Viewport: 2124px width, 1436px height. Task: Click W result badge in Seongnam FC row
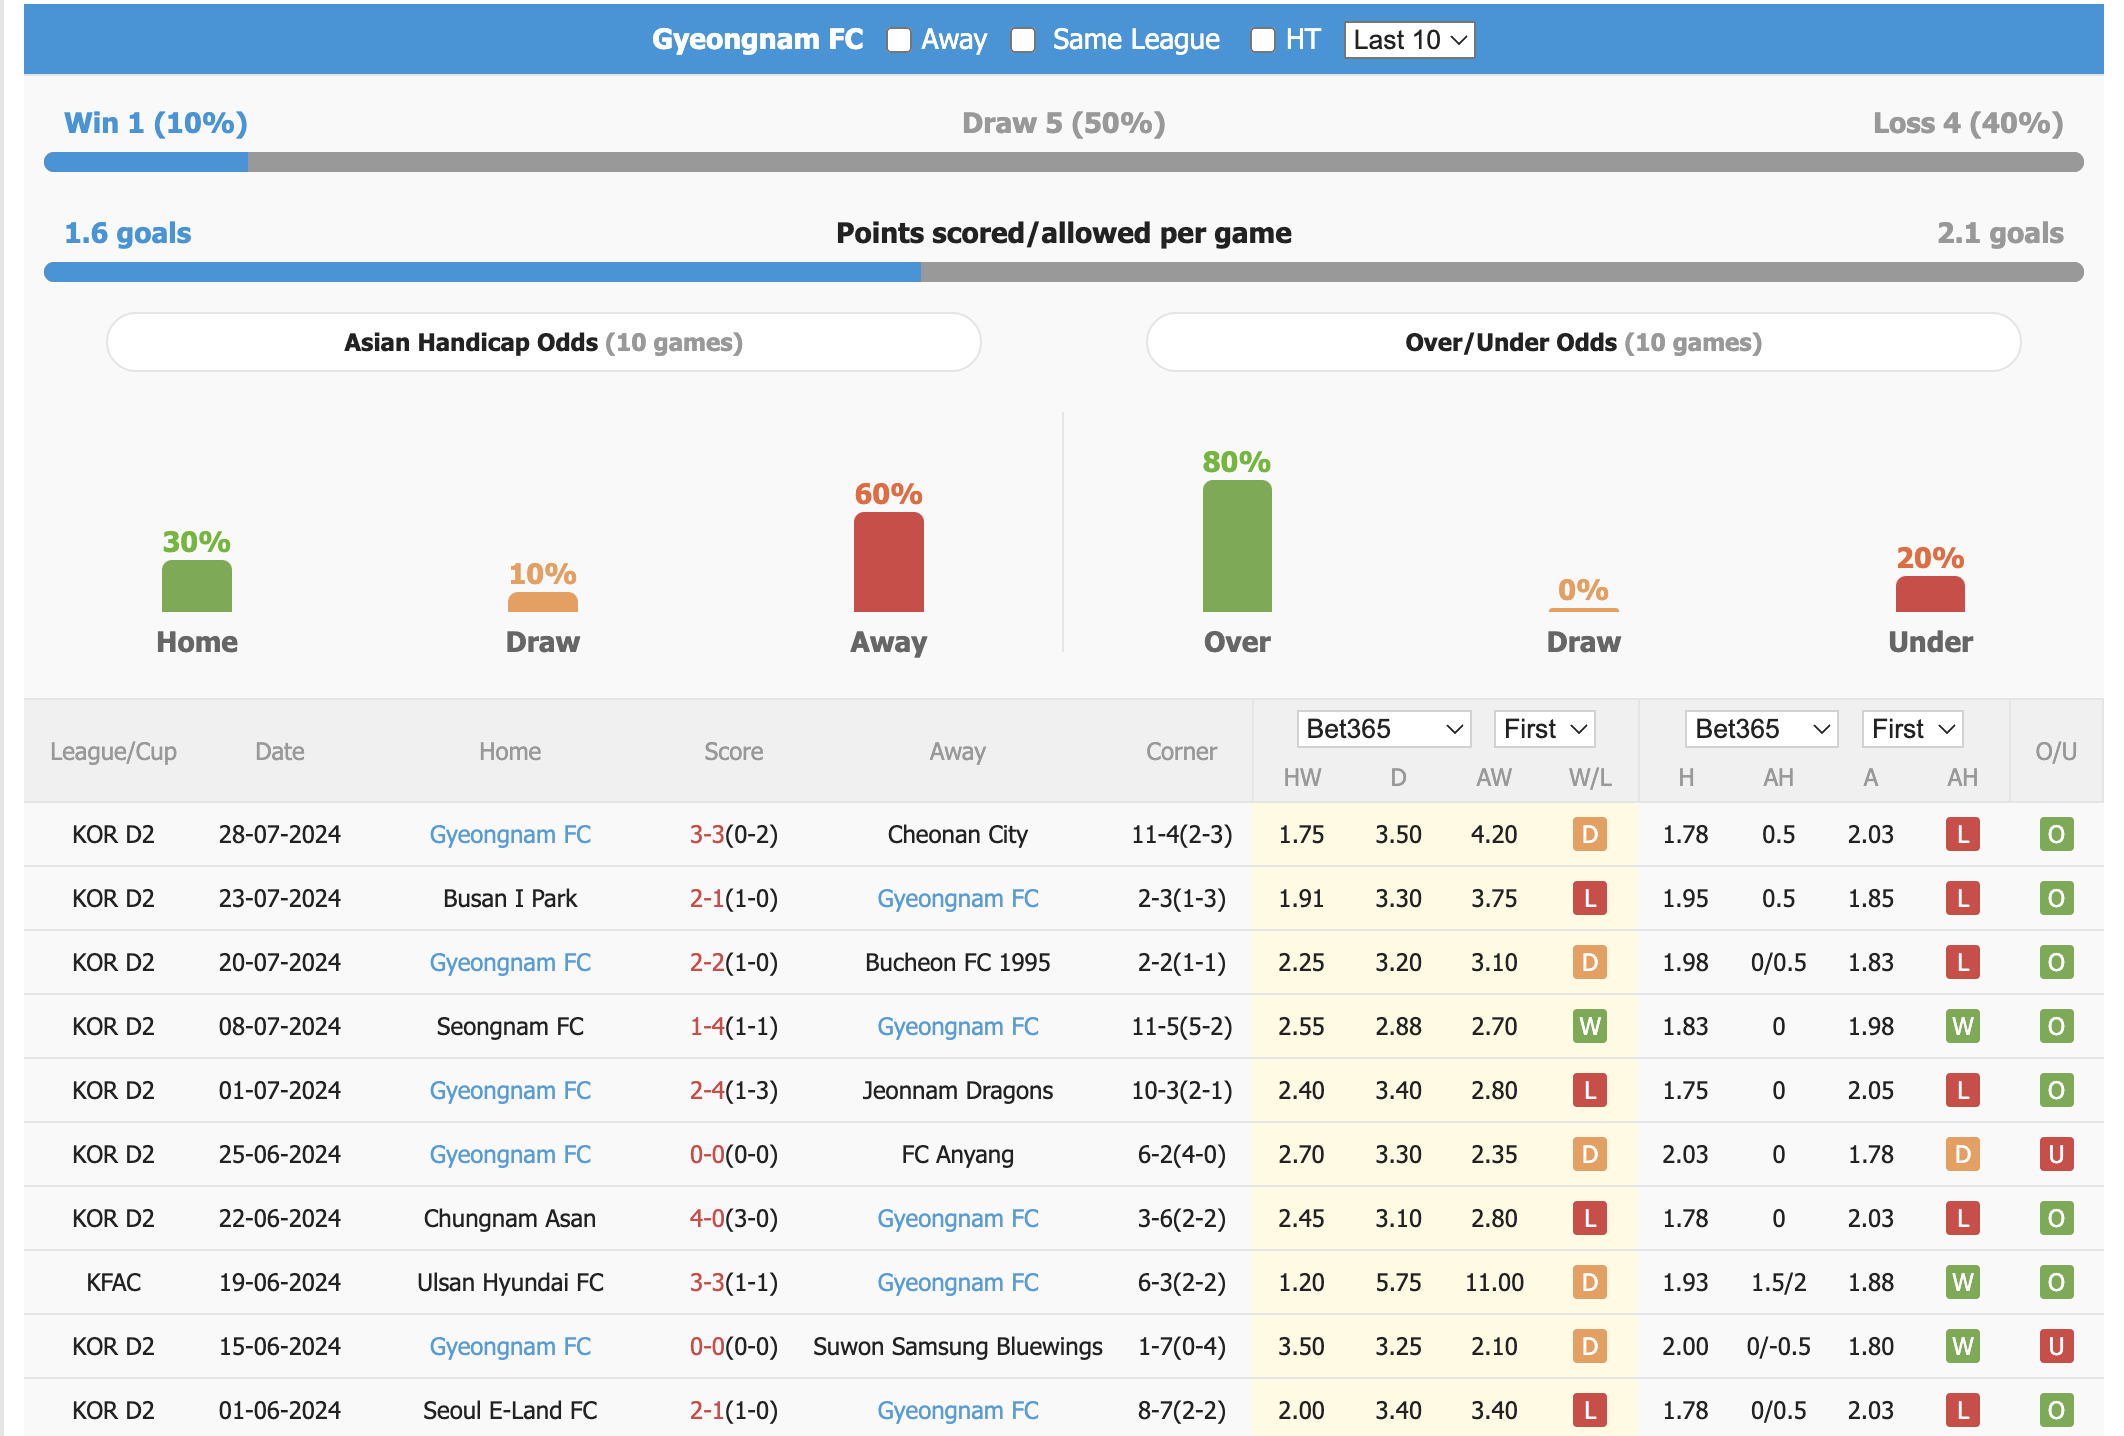(x=1590, y=1026)
